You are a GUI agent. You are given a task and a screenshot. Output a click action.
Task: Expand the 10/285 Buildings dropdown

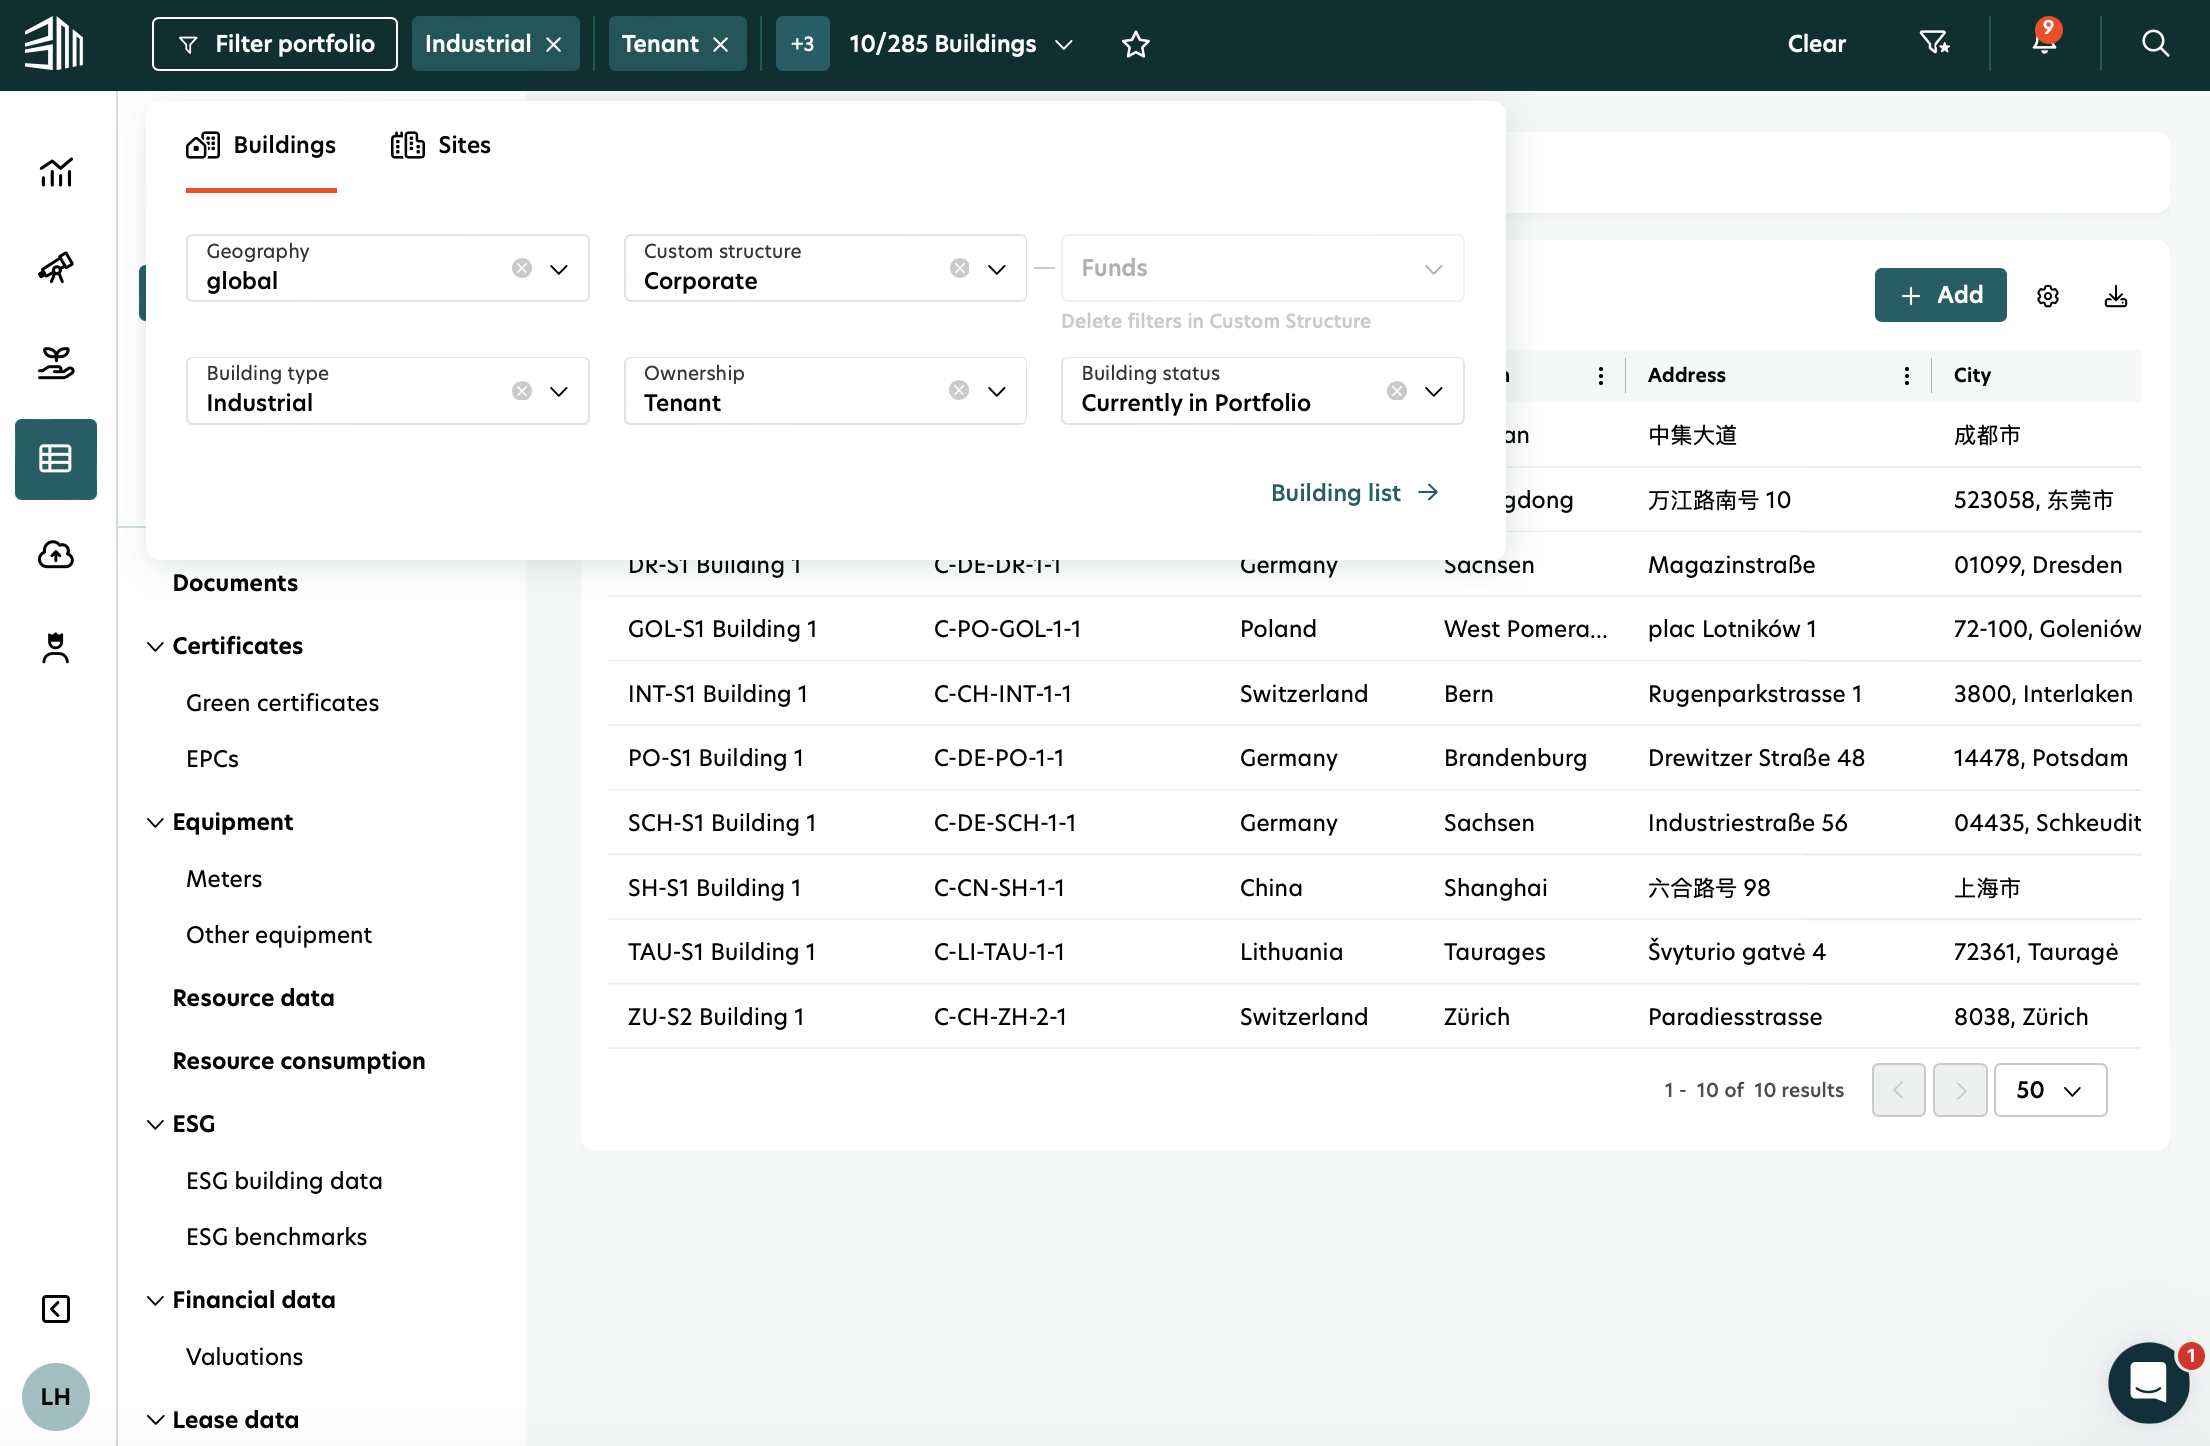pyautogui.click(x=1064, y=44)
